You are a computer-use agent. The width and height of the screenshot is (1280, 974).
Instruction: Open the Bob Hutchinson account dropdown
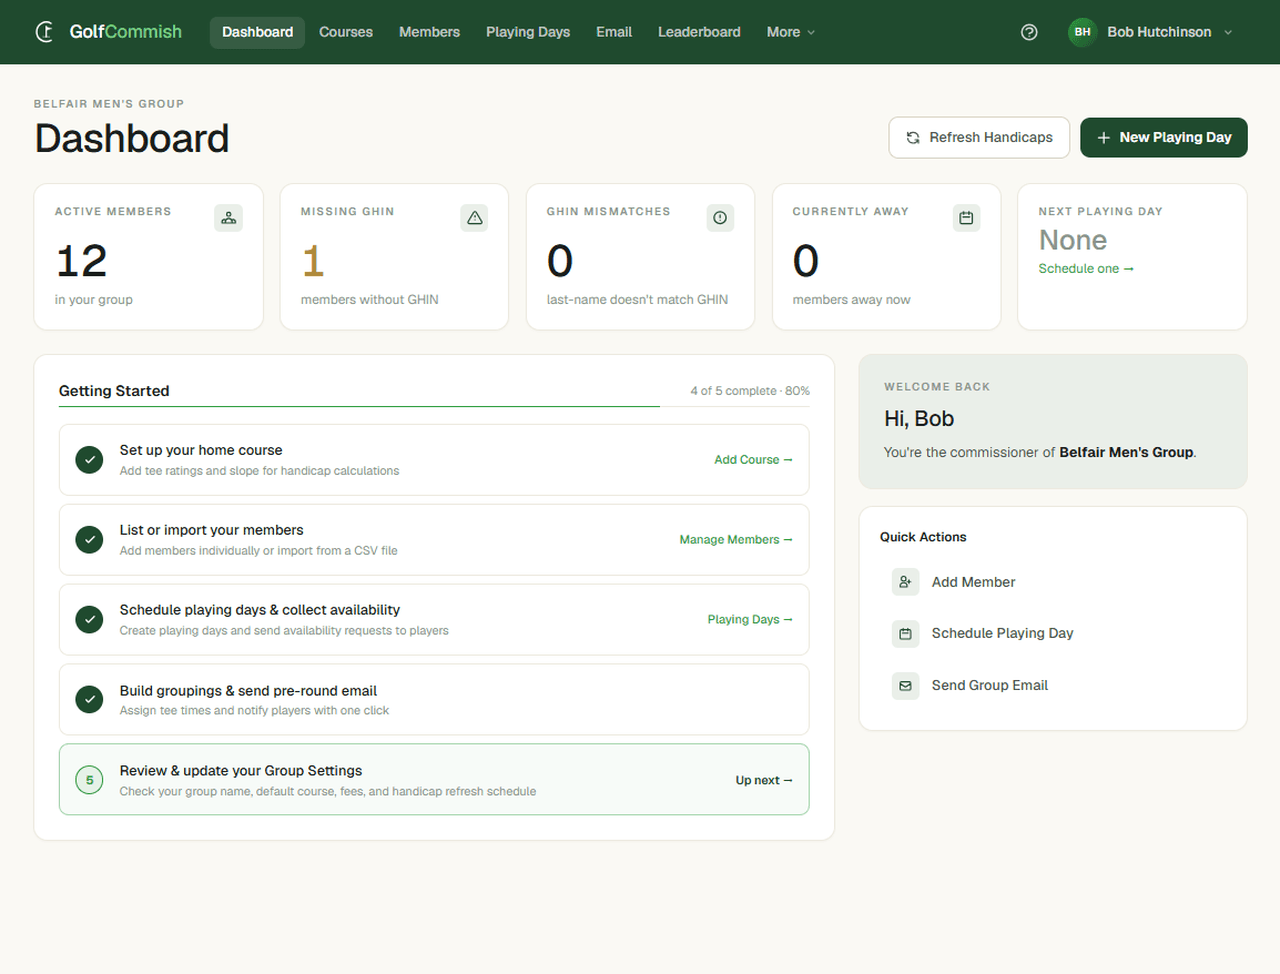pyautogui.click(x=1150, y=32)
